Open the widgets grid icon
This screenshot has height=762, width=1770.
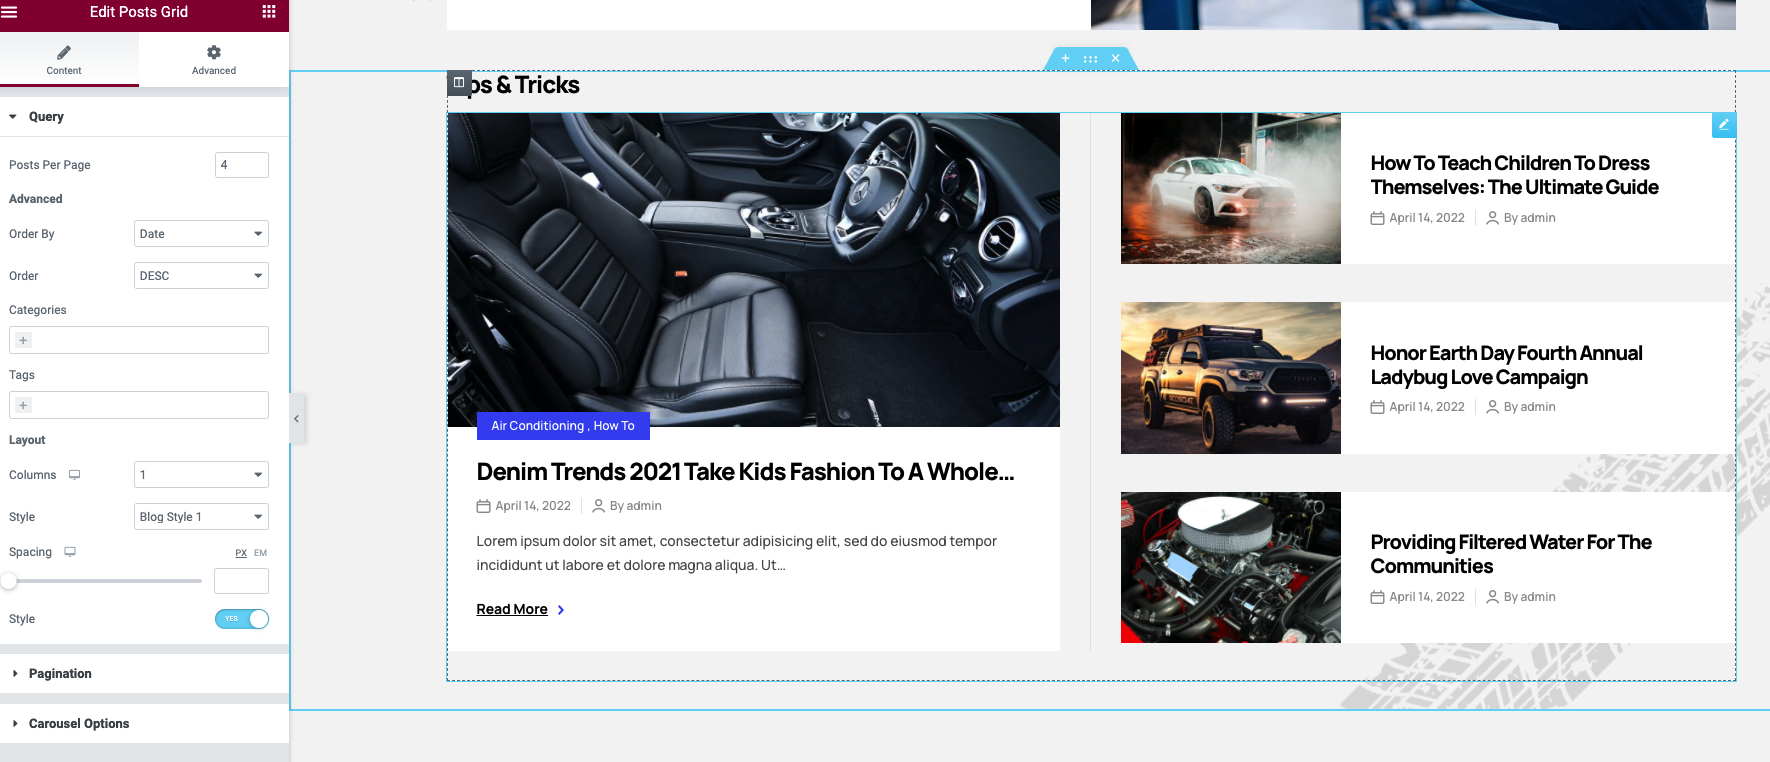268,12
